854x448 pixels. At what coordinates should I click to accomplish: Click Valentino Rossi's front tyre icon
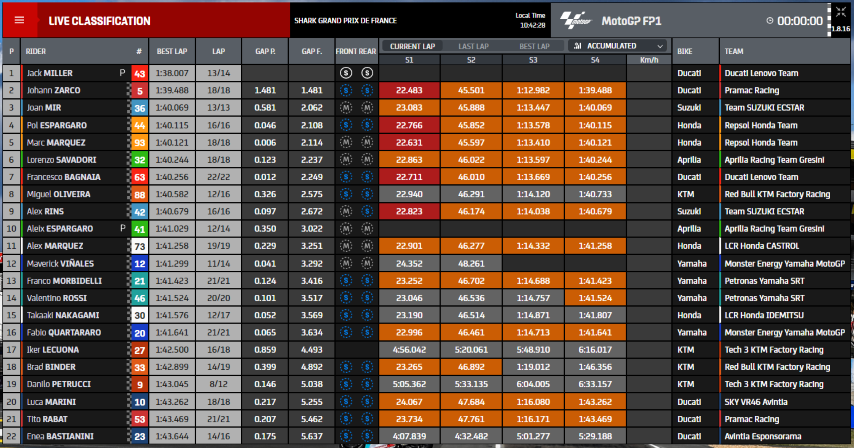346,298
